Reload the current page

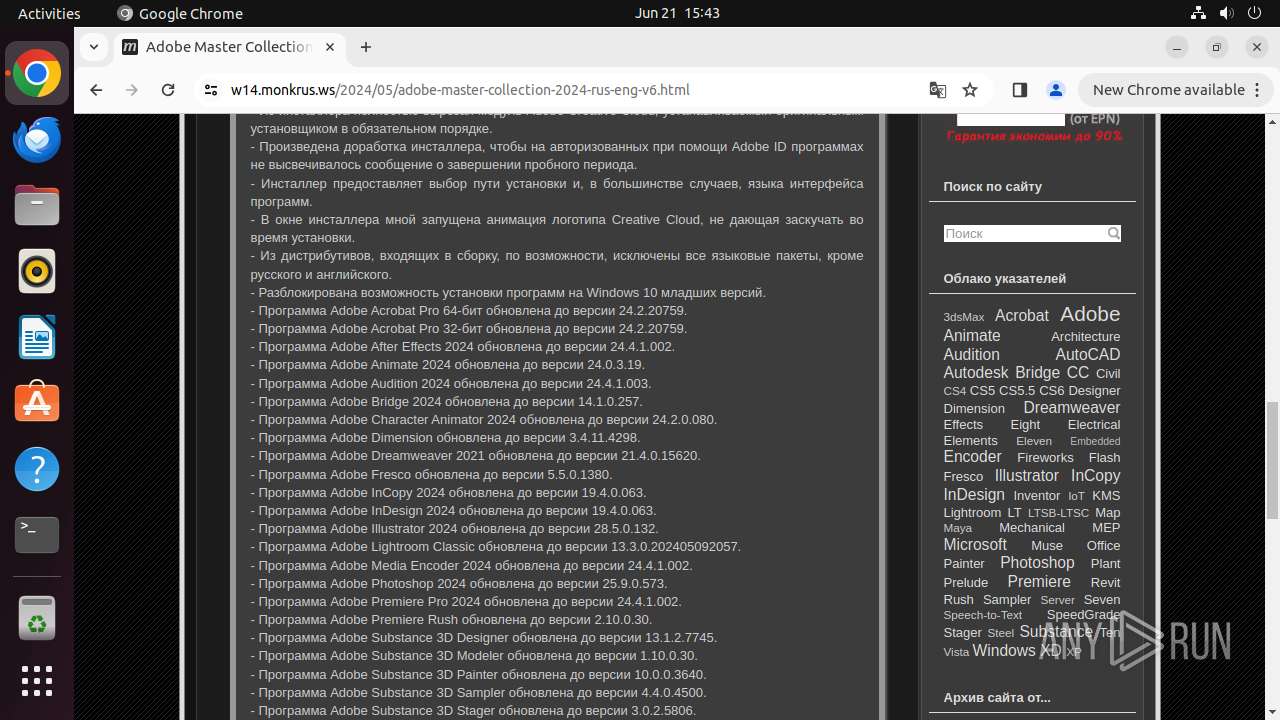point(168,90)
